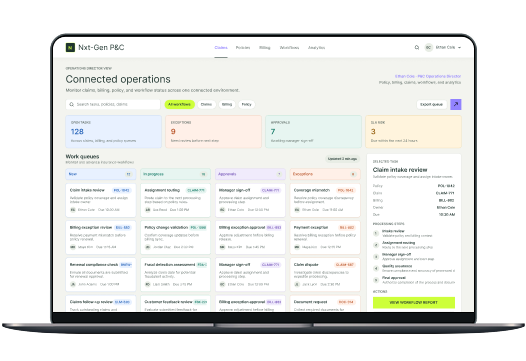This screenshot has height=361, width=526.
Task: Click avatar on Claim intake review card
Action: click(72, 210)
